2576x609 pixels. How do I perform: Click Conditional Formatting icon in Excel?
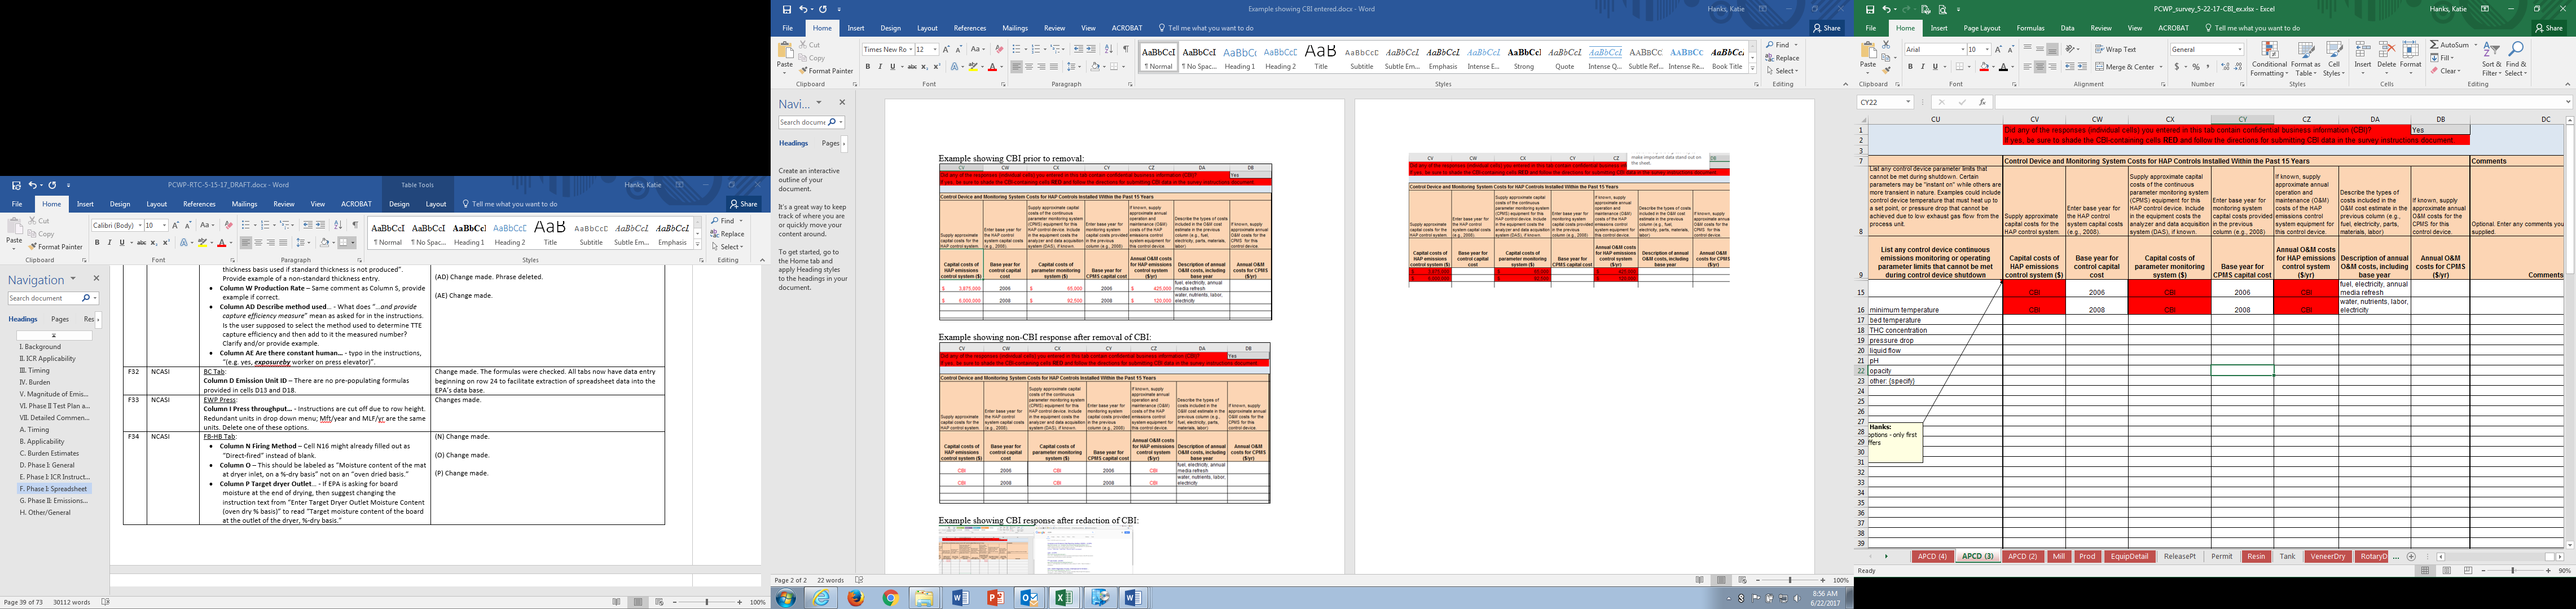(2269, 51)
